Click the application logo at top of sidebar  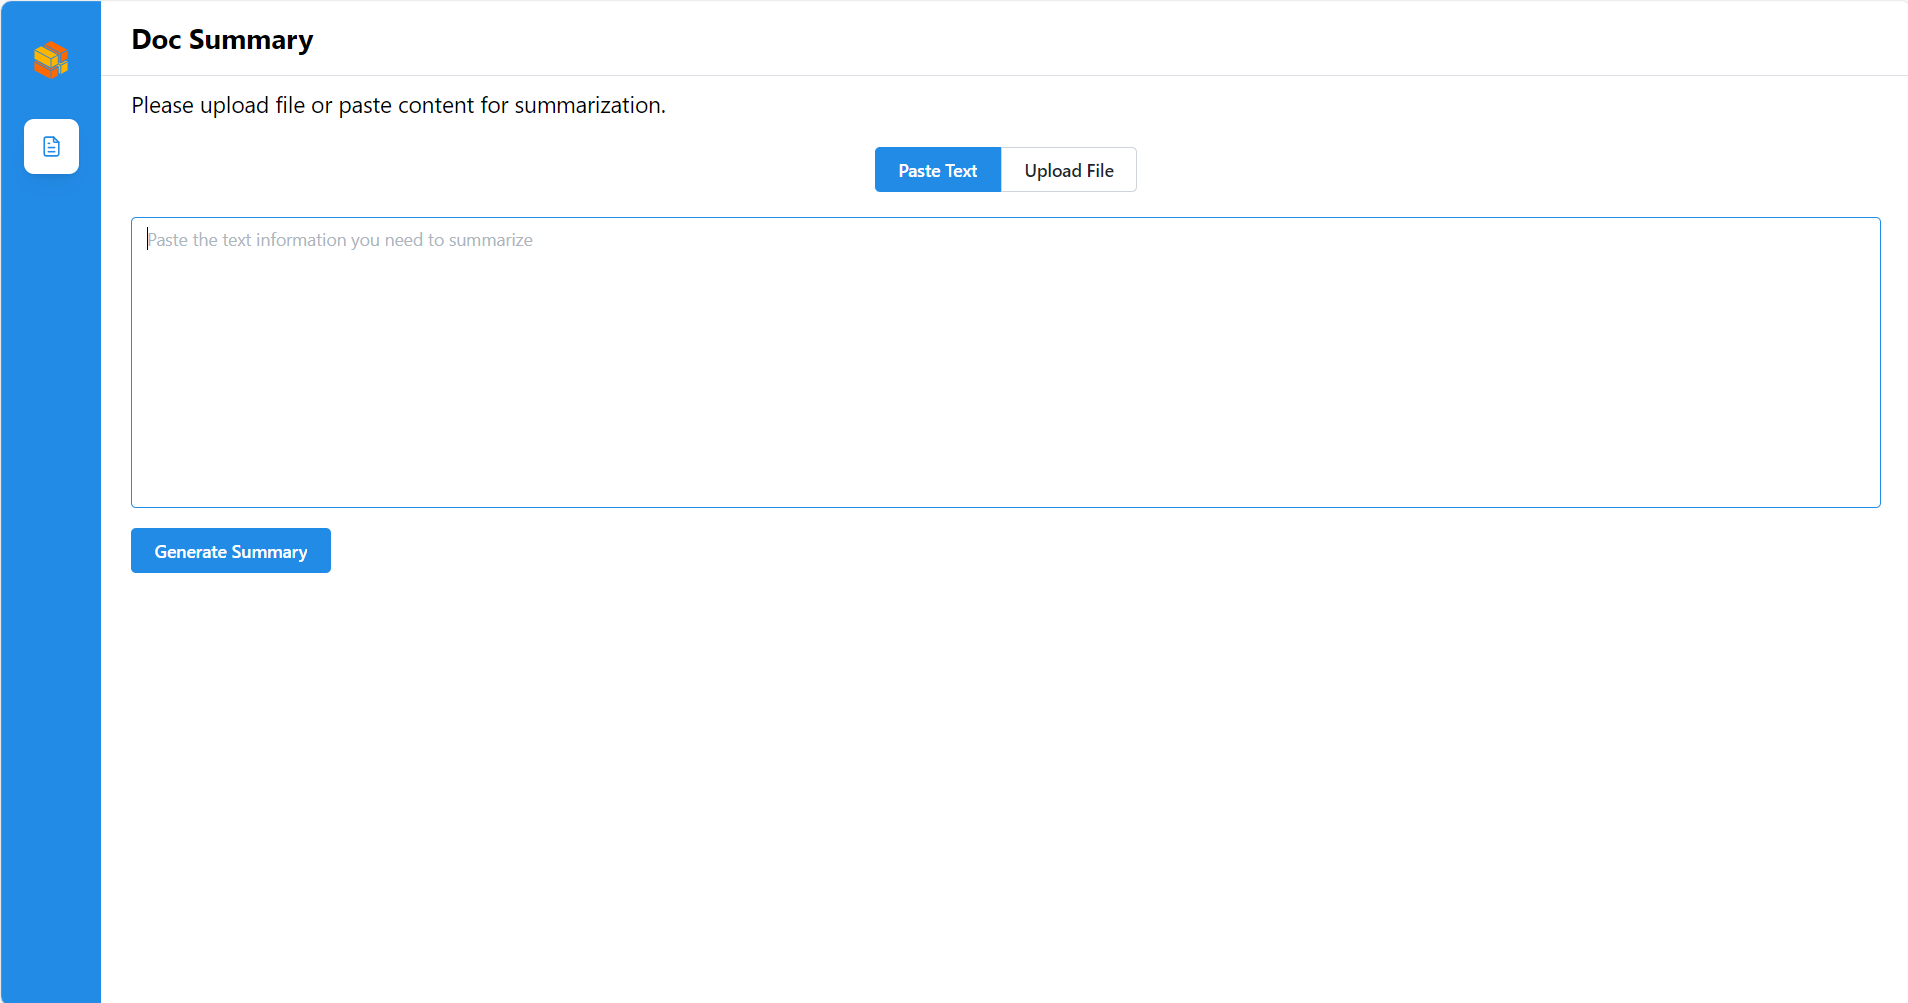pos(50,60)
